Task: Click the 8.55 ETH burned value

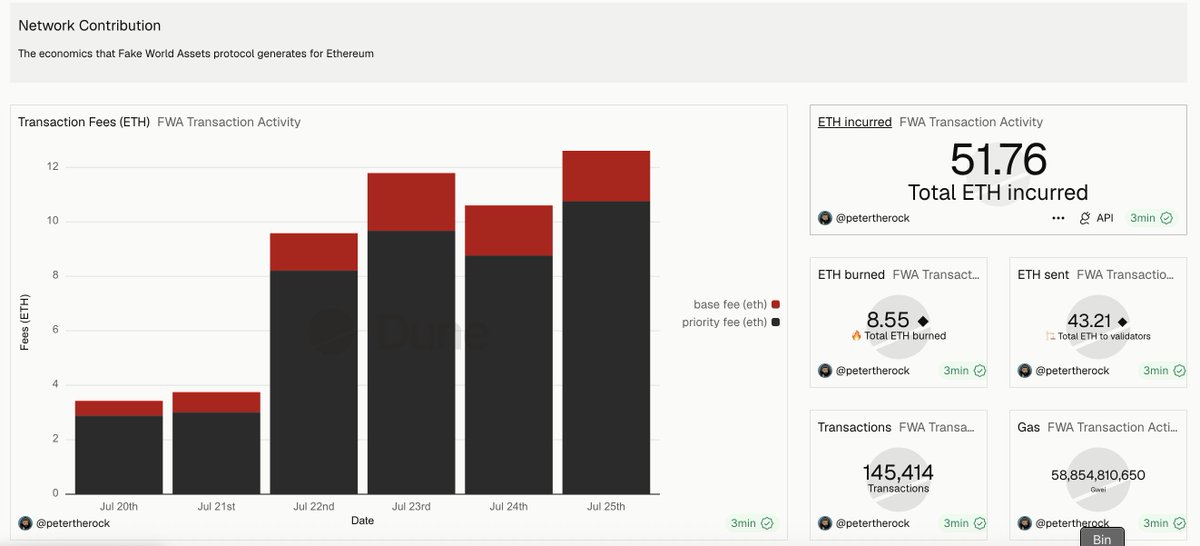Action: point(888,320)
